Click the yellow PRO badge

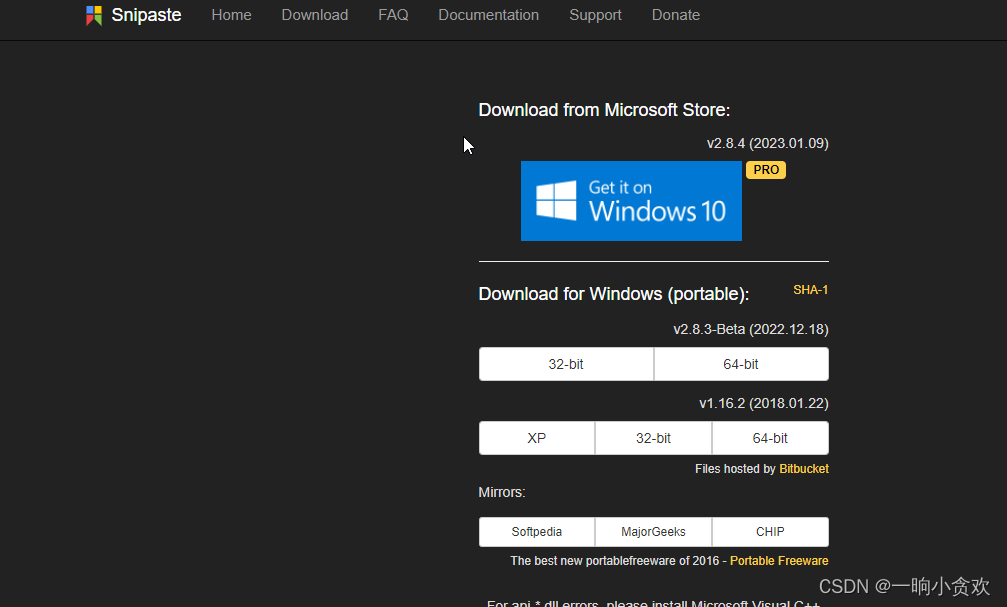tap(766, 170)
